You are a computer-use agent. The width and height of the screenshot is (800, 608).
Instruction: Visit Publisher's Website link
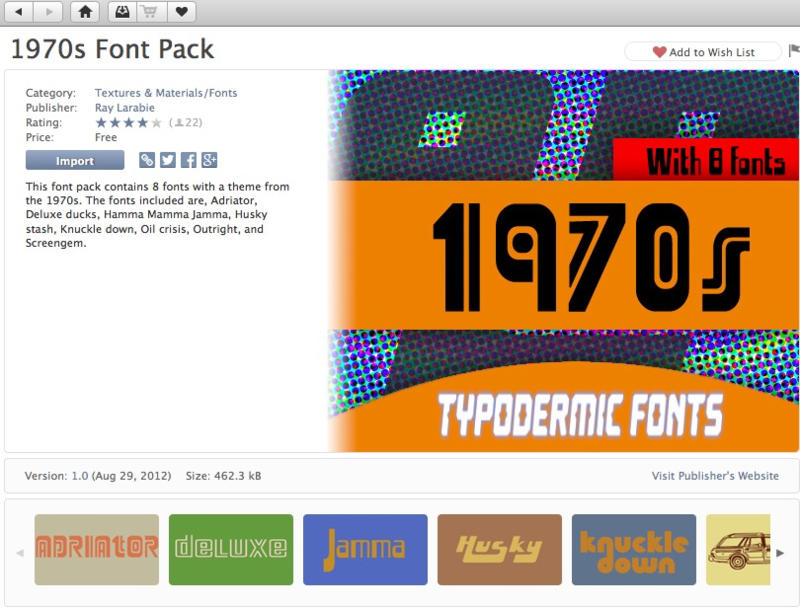coord(715,476)
